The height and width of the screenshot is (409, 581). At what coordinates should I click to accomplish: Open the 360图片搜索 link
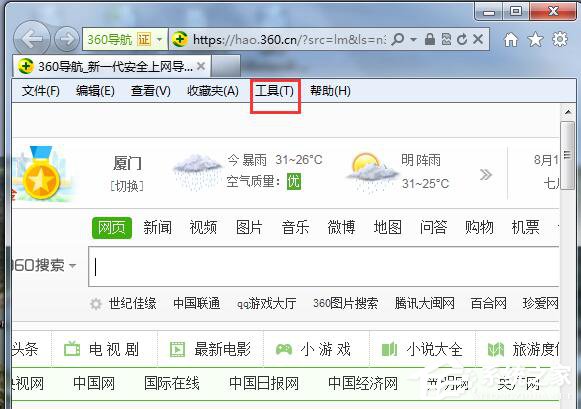[x=345, y=304]
